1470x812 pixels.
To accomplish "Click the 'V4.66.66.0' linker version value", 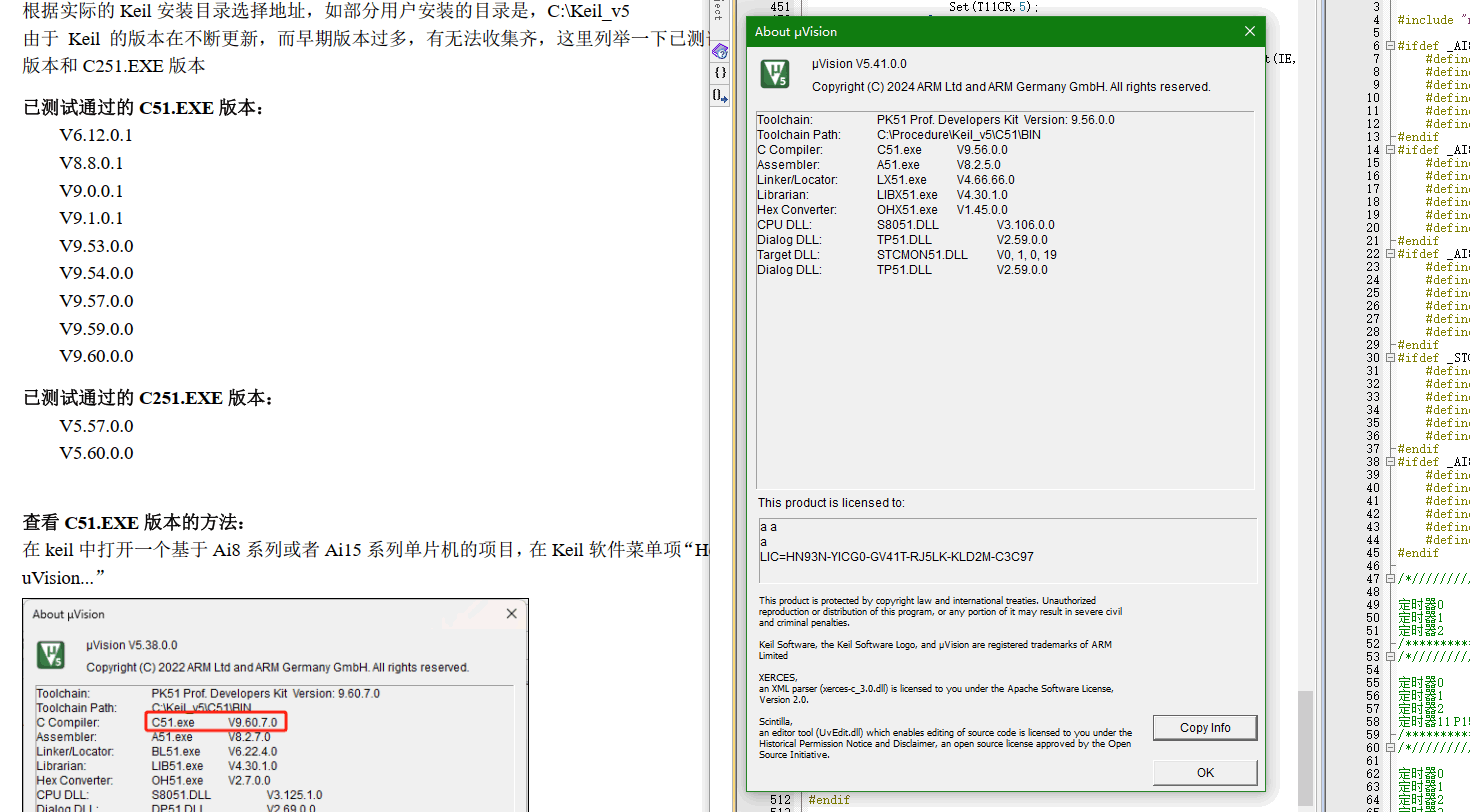I will 985,180.
